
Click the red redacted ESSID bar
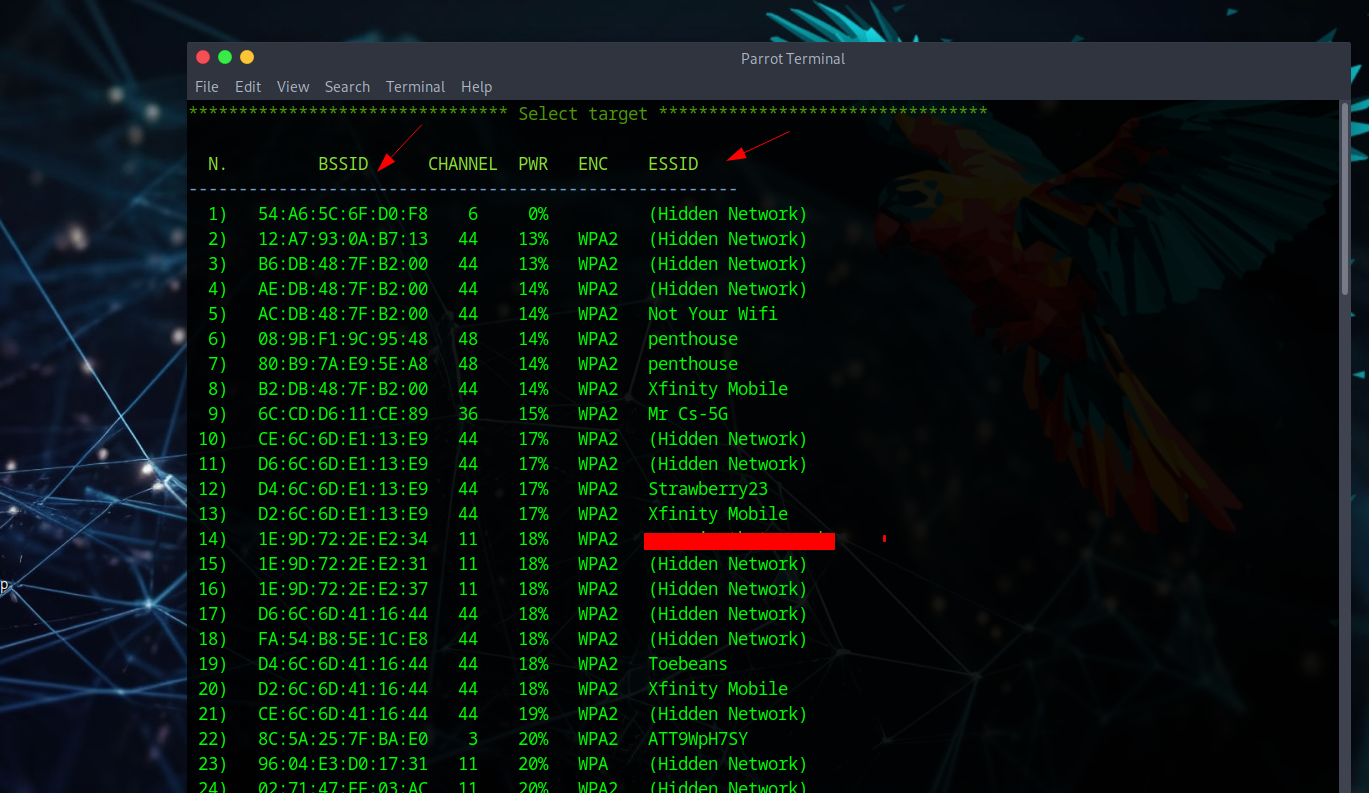point(739,541)
